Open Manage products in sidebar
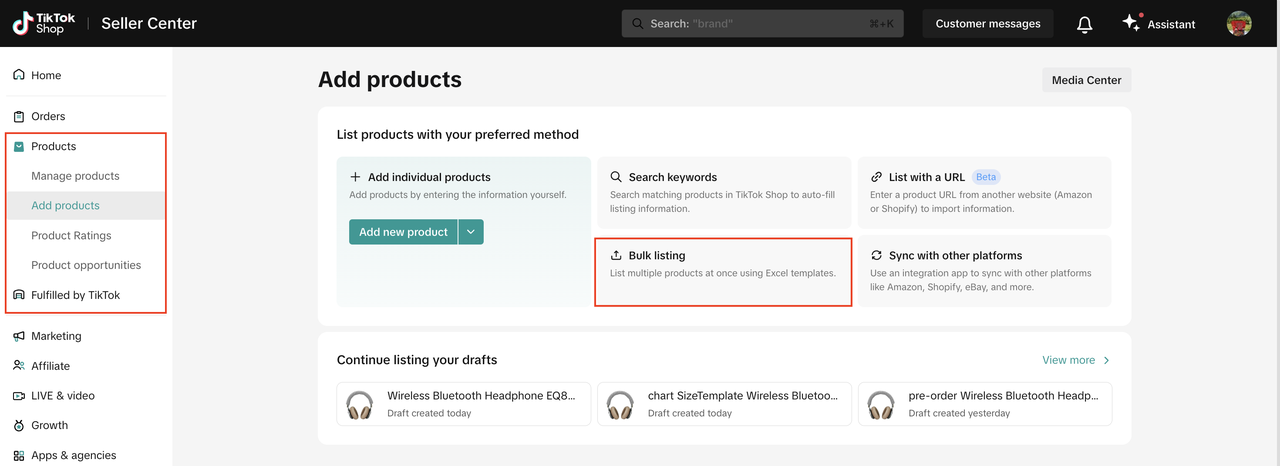1280x466 pixels. (75, 176)
